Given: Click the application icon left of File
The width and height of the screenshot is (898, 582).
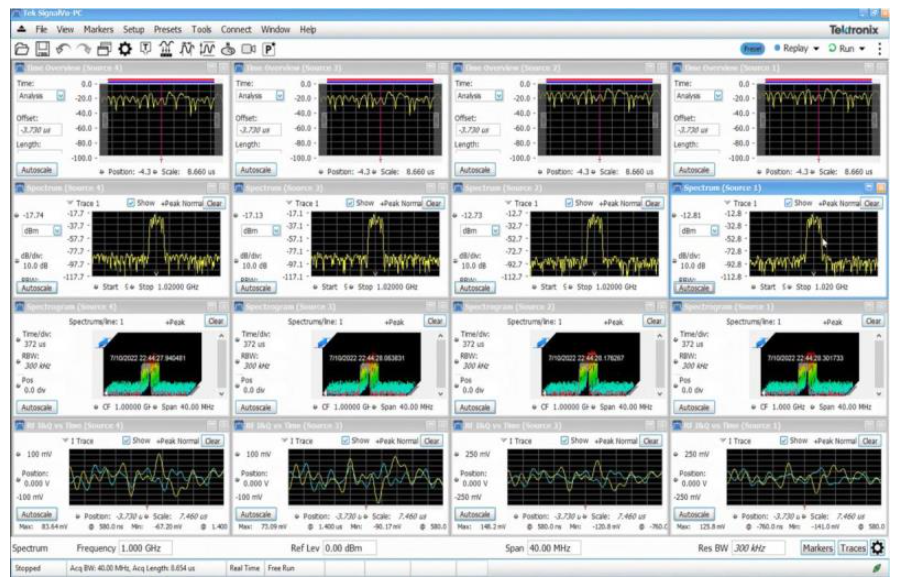Looking at the screenshot, I should point(22,29).
